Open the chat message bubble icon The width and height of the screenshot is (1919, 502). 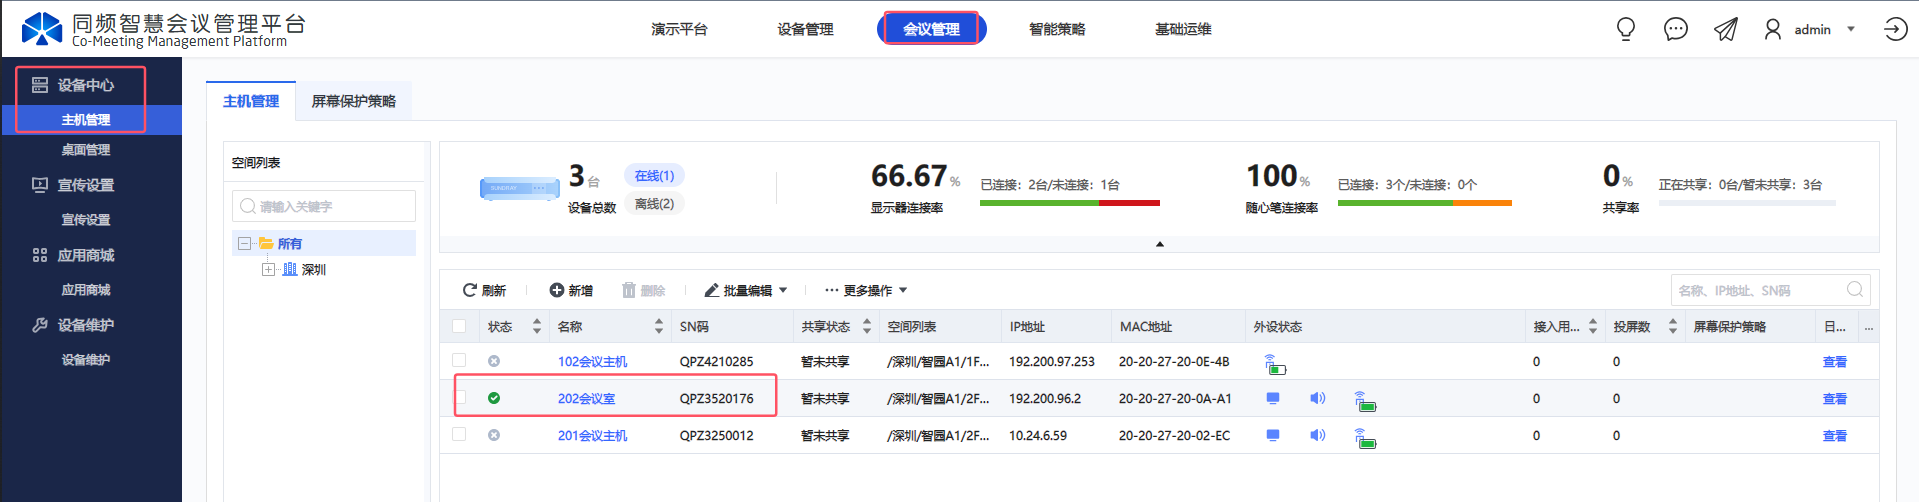tap(1676, 29)
